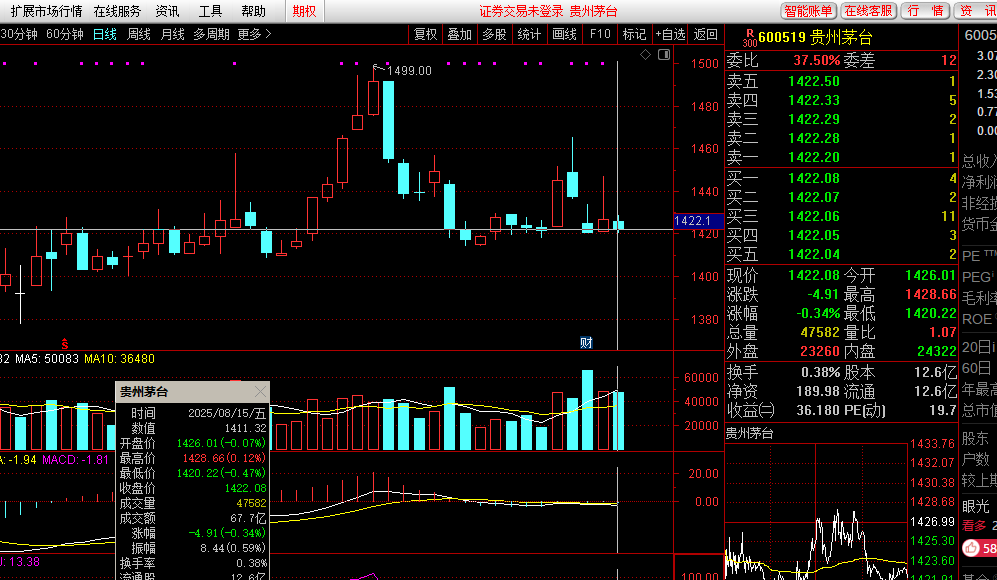Open the 多股 multi-stock view

[x=494, y=34]
